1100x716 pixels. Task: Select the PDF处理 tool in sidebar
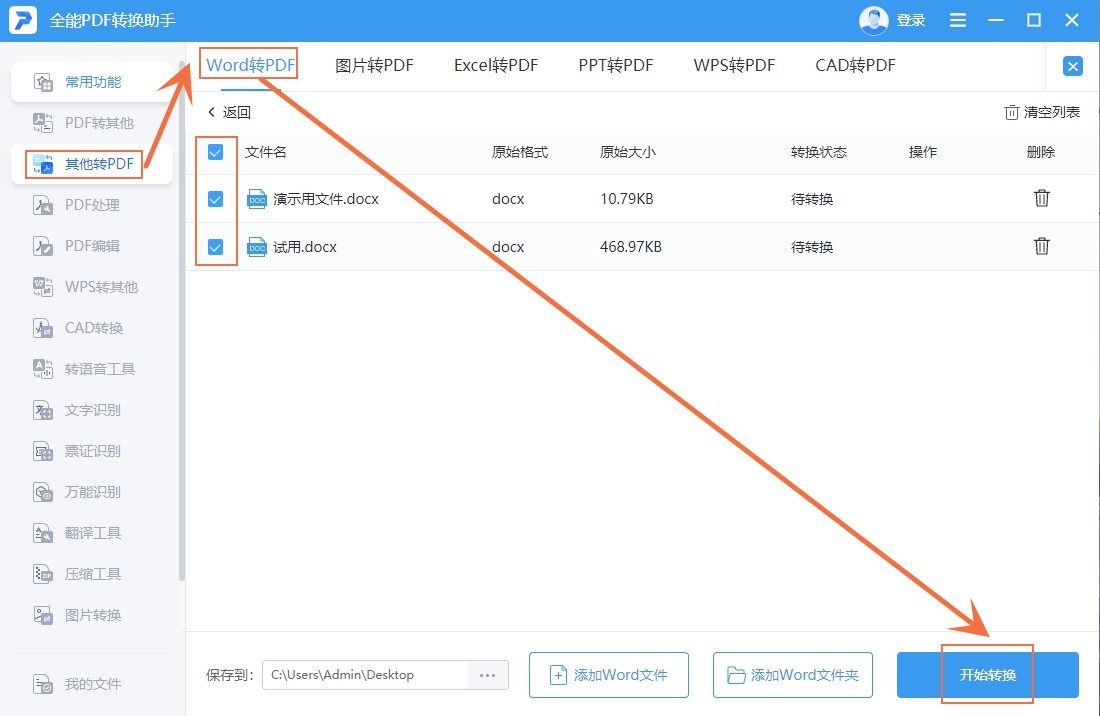pyautogui.click(x=95, y=204)
